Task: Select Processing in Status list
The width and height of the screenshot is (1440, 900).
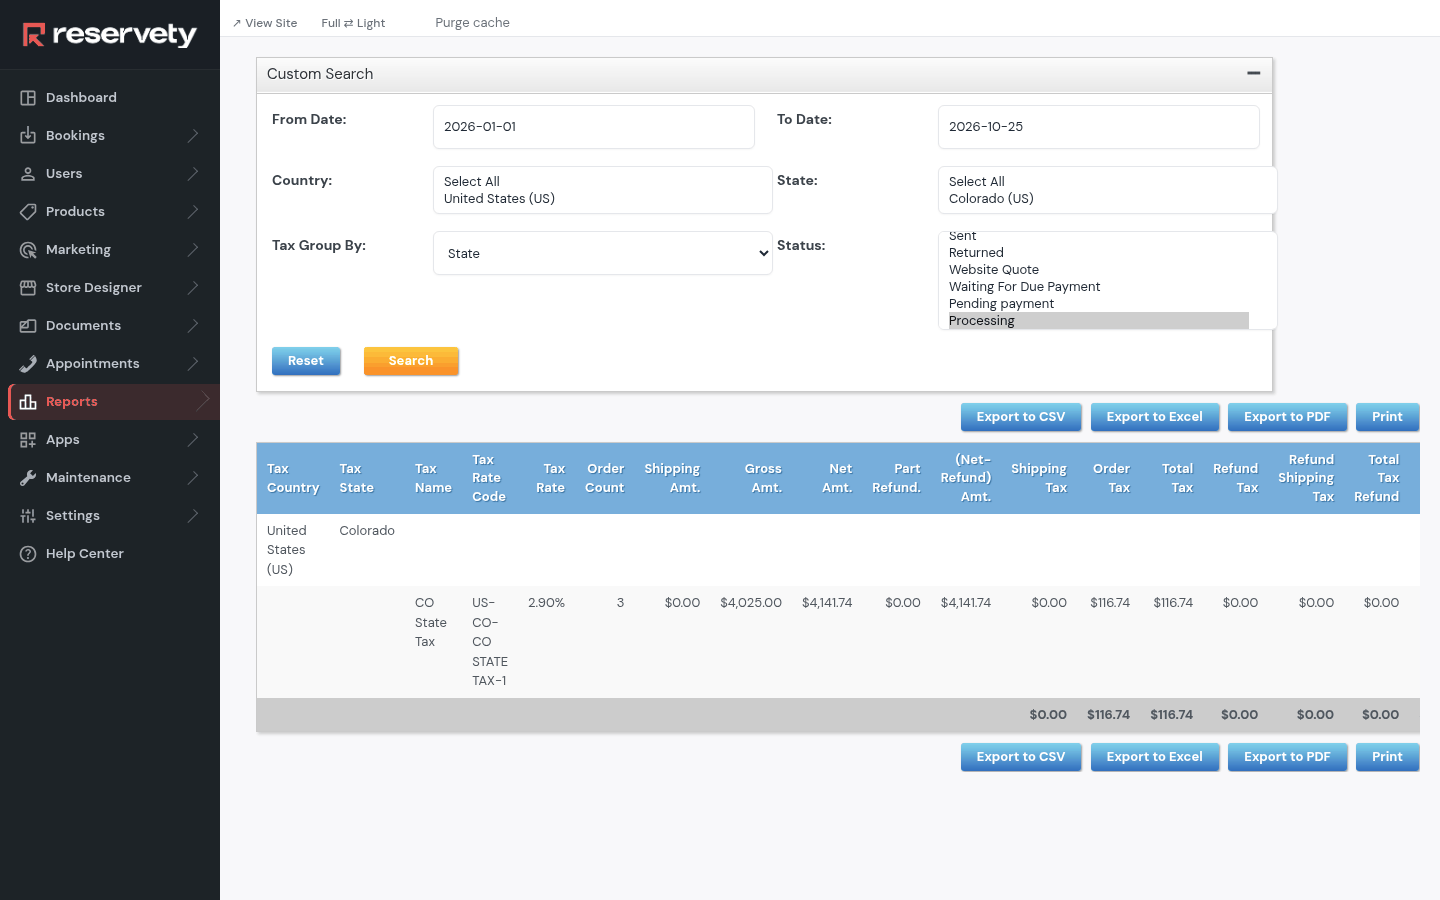Action: (1098, 321)
